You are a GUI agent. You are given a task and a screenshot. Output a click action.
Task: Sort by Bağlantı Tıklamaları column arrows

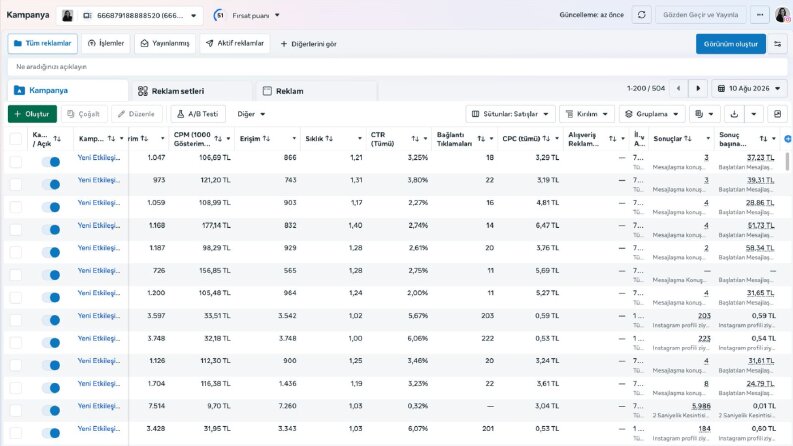(480, 139)
